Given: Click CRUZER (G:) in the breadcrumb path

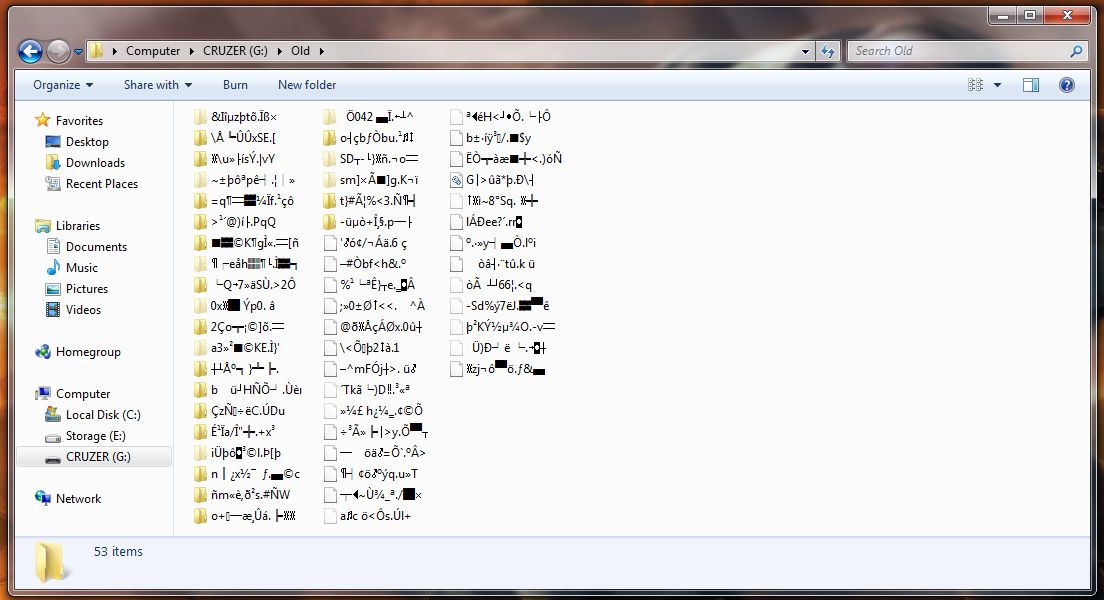Looking at the screenshot, I should point(234,50).
